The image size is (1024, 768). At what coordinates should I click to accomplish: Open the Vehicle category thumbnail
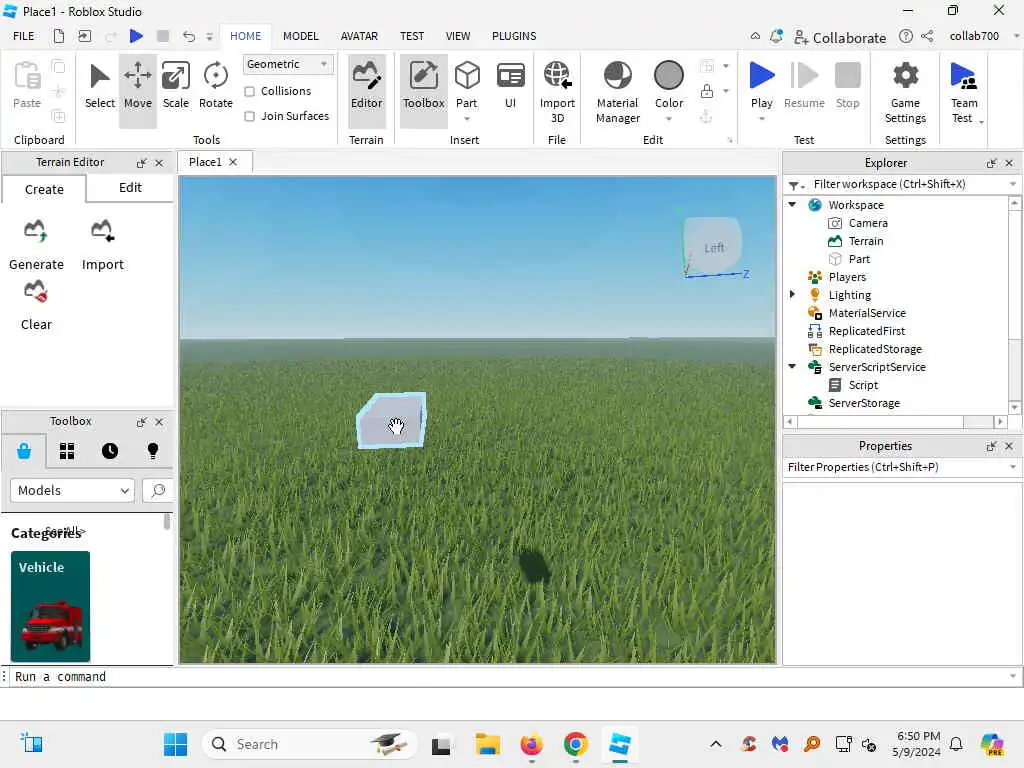coord(50,606)
